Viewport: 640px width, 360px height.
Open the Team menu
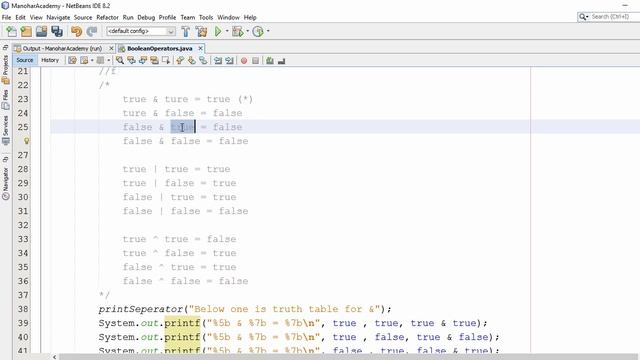(188, 17)
